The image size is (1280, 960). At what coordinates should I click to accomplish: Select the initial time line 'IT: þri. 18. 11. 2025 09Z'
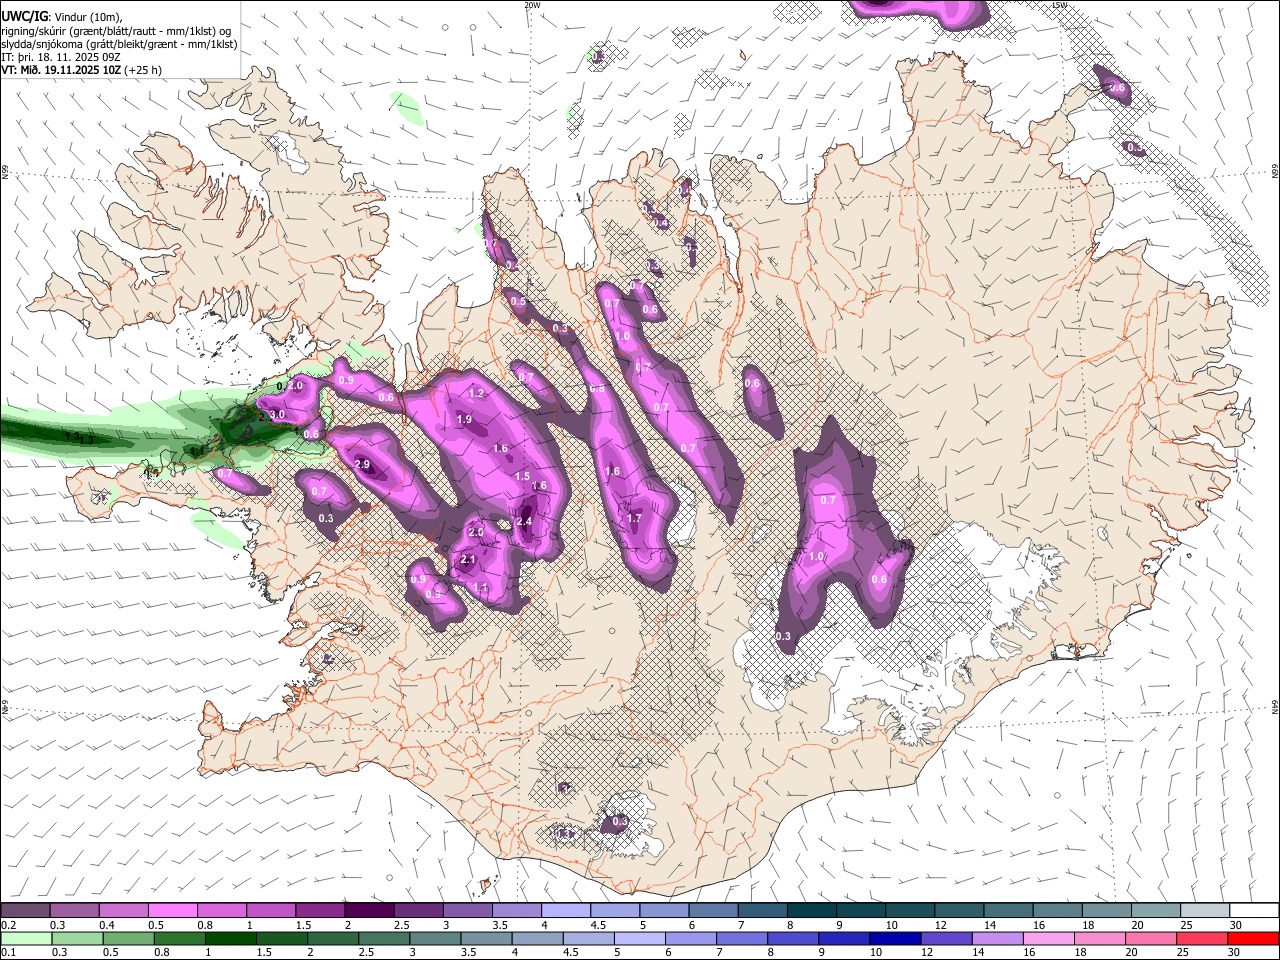61,57
